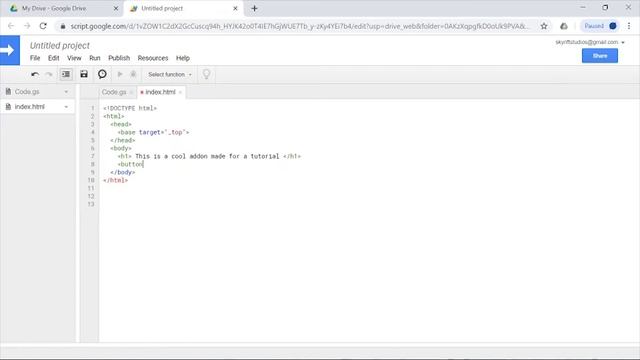
Task: Go back in browser history
Action: [x=11, y=26]
